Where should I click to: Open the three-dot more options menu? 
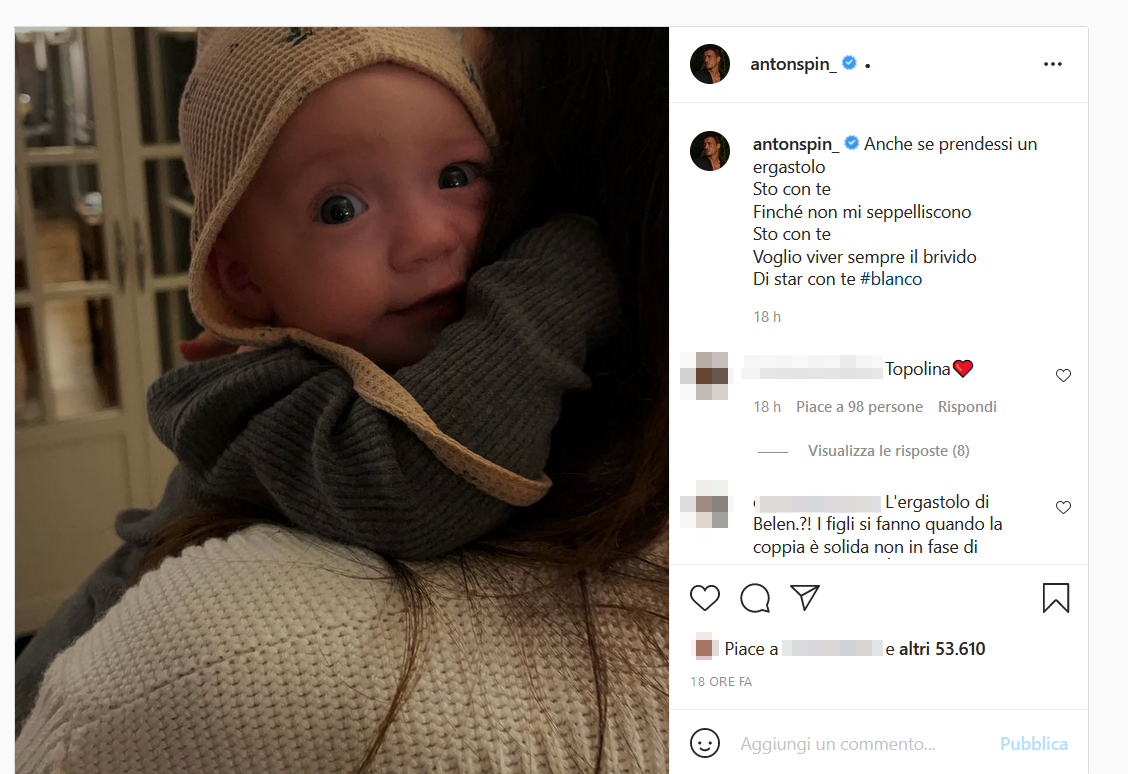click(1052, 64)
